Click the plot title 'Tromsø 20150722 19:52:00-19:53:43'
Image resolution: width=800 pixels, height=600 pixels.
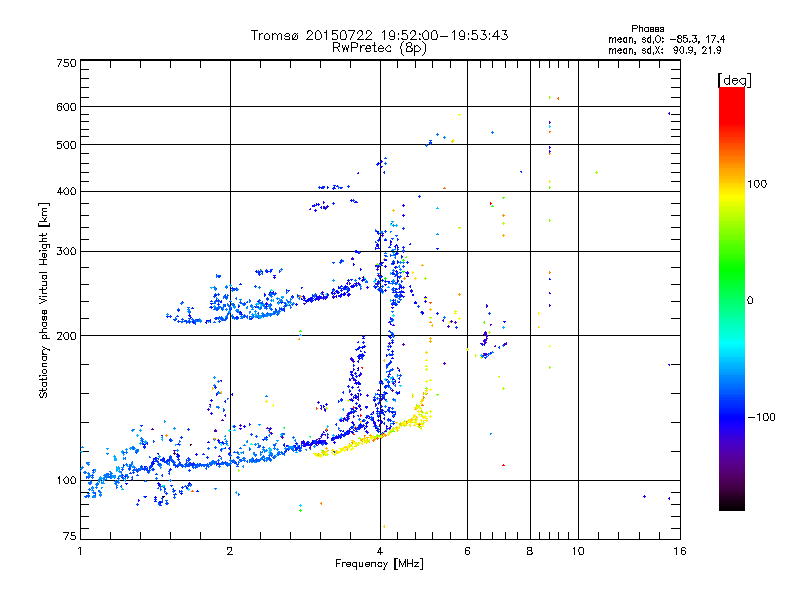[379, 35]
